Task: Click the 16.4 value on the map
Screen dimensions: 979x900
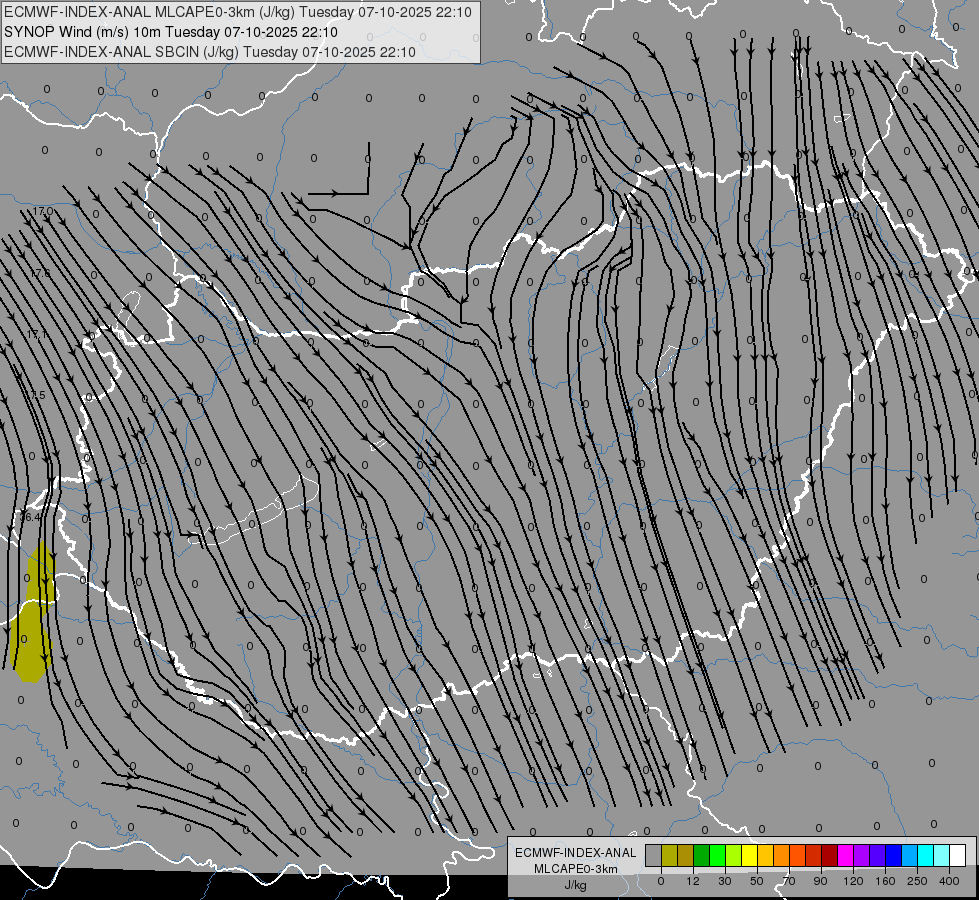Action: (x=30, y=517)
